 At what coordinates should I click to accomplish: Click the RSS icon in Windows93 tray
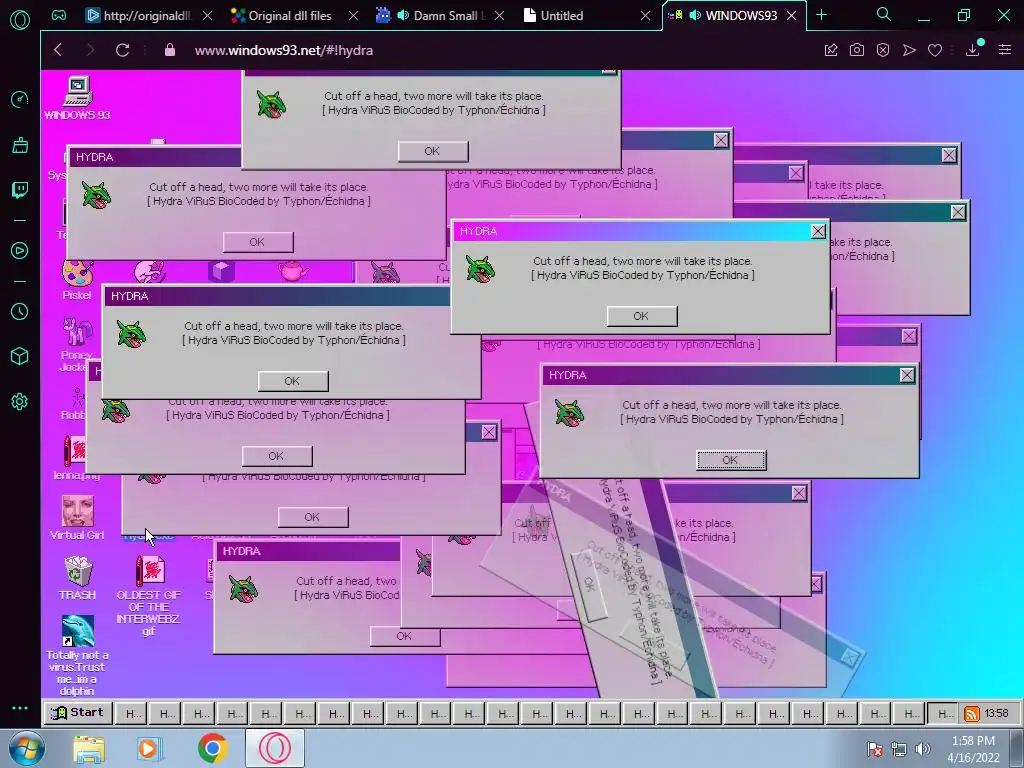[972, 713]
